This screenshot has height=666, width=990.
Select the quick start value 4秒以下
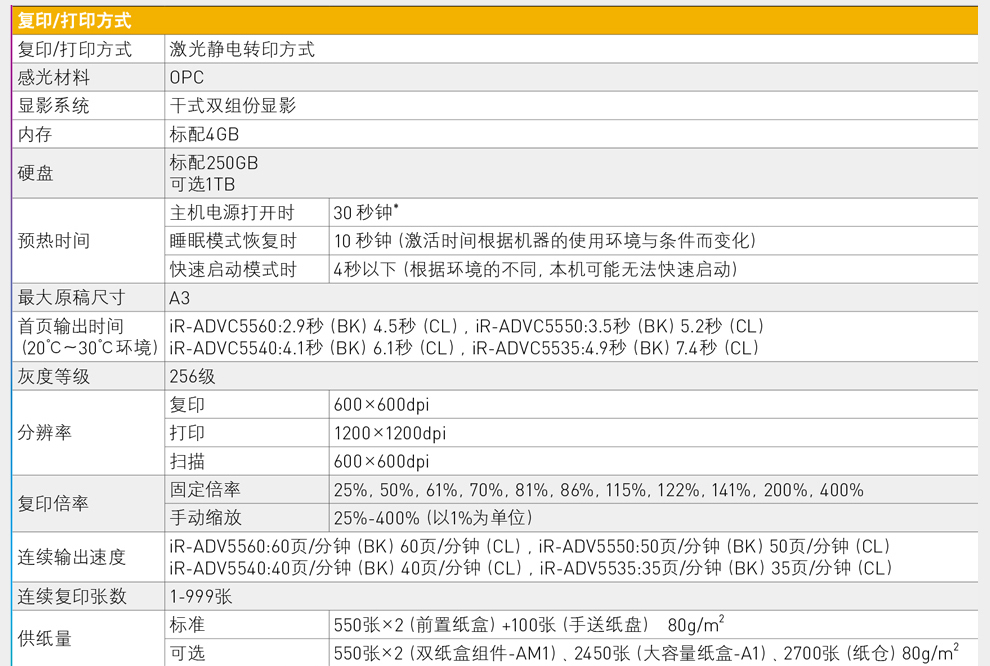click(x=365, y=270)
